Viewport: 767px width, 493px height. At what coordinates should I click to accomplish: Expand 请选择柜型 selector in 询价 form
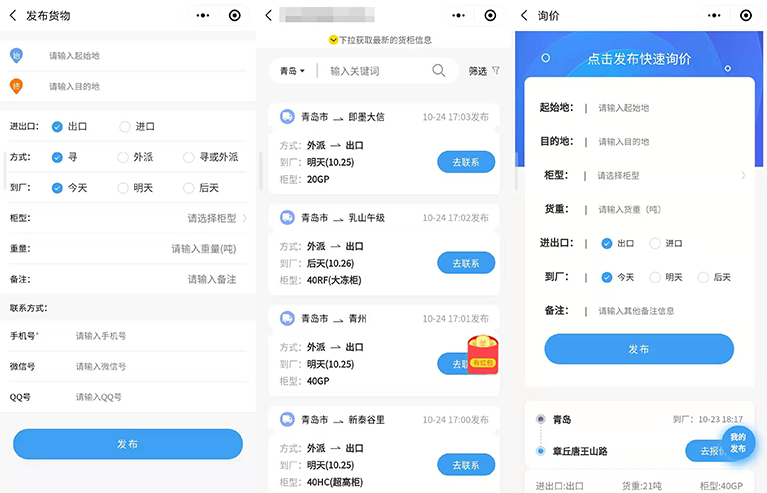pyautogui.click(x=668, y=175)
